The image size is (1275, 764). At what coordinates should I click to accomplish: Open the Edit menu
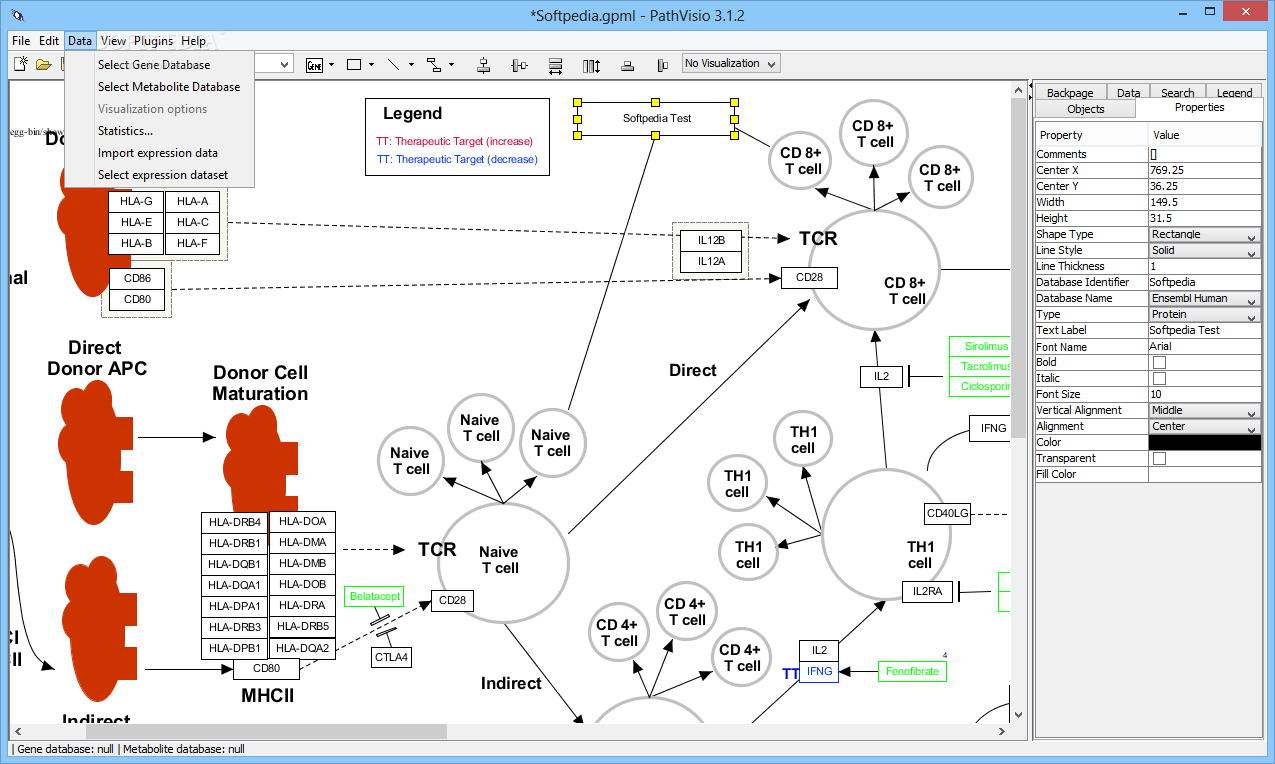point(49,41)
